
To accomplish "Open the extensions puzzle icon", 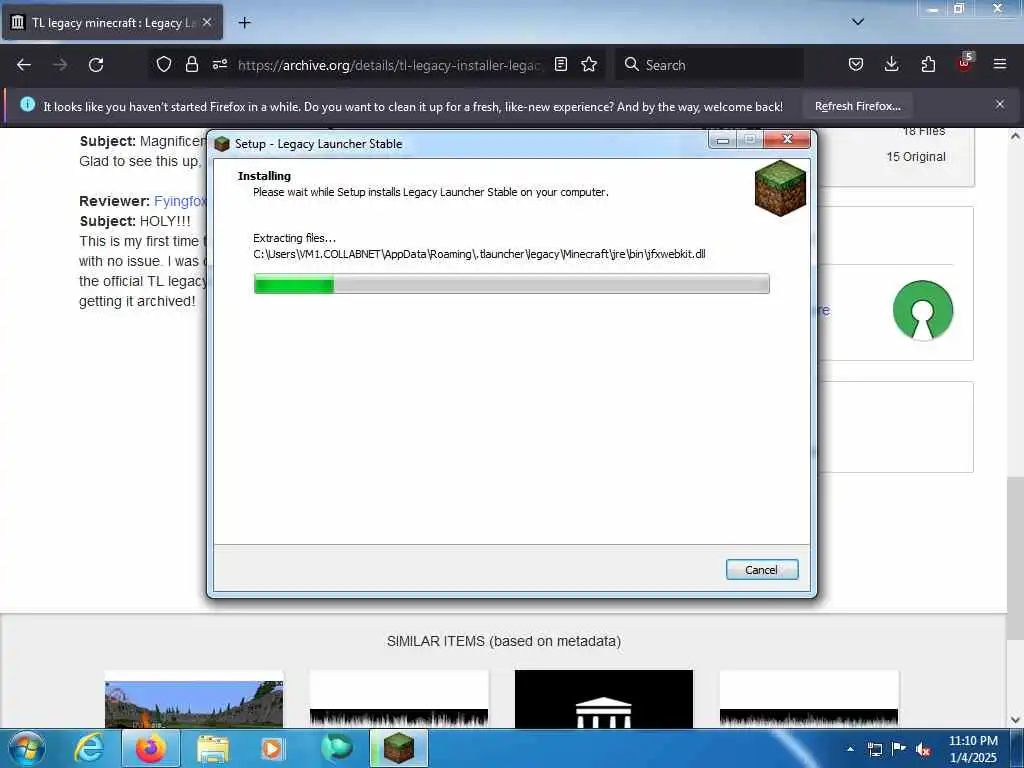I will 928,64.
